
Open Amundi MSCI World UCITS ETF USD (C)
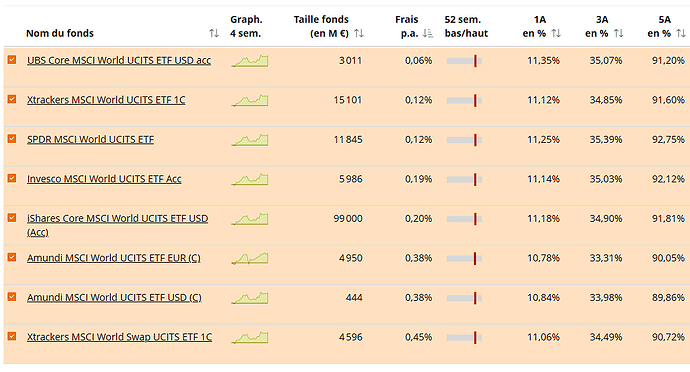114,298
